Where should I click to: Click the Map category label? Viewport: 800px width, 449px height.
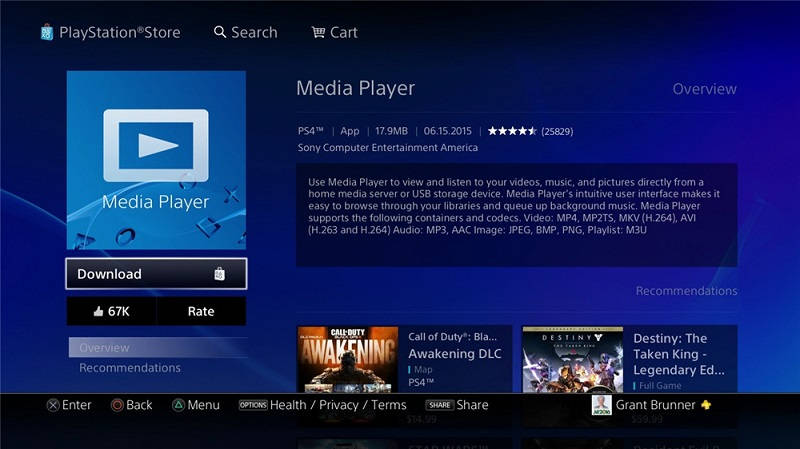(423, 369)
